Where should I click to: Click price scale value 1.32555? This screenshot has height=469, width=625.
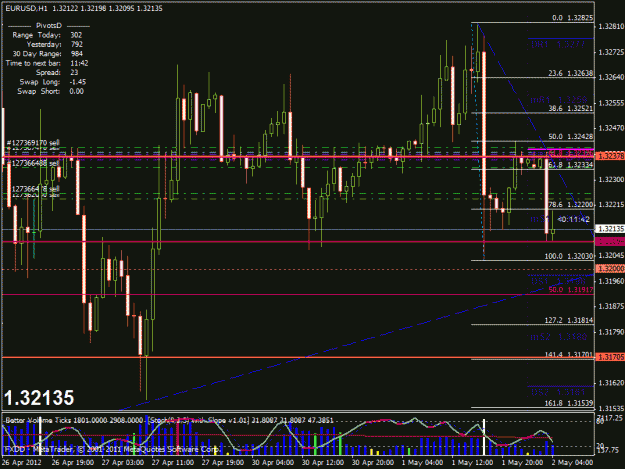(611, 103)
